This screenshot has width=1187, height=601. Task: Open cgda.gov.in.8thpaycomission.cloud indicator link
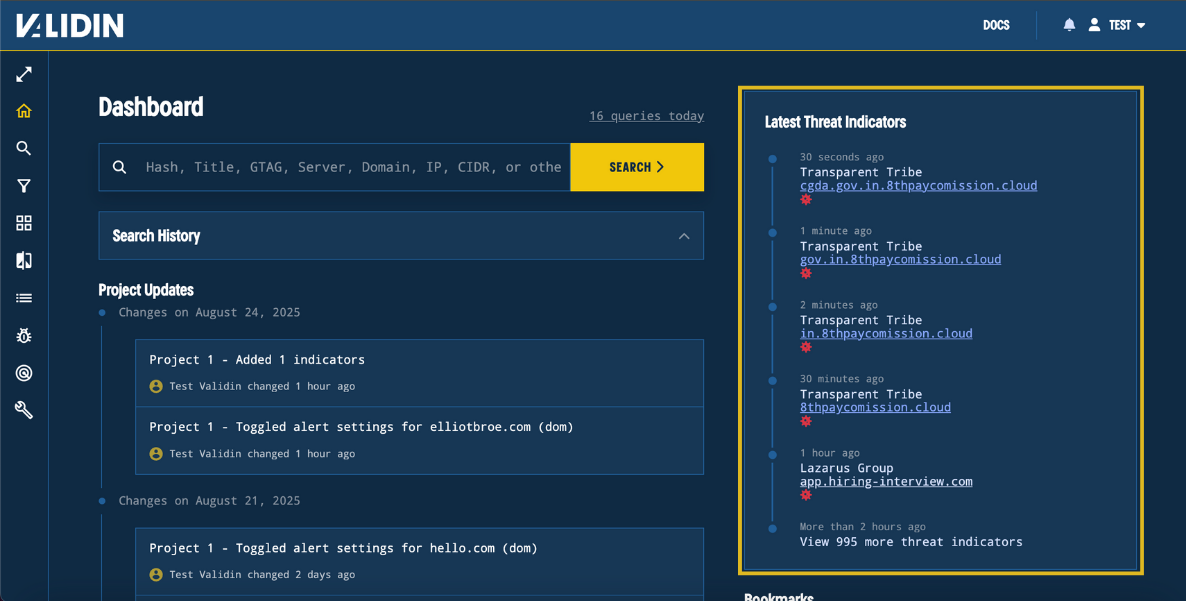pyautogui.click(x=918, y=185)
